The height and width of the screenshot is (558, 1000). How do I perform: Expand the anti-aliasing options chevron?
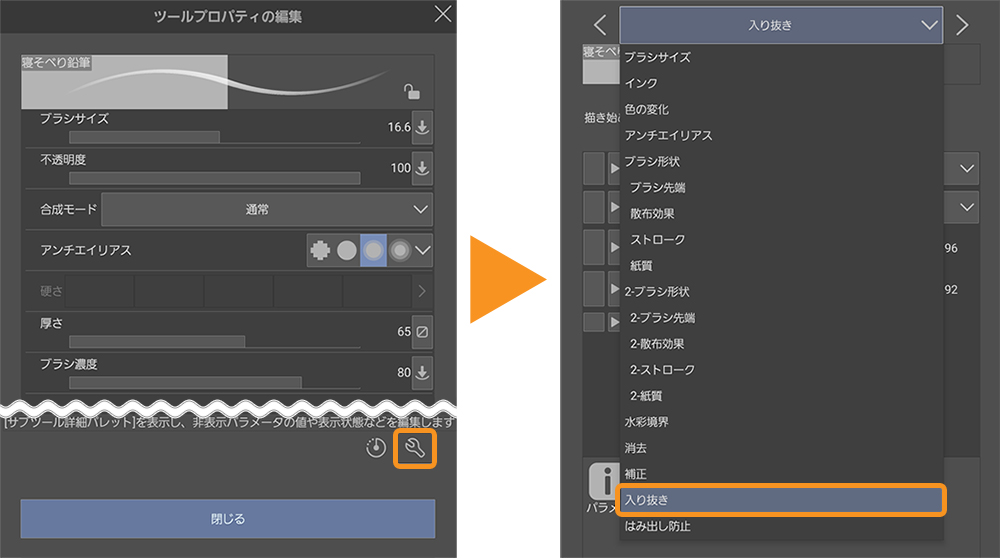click(423, 250)
